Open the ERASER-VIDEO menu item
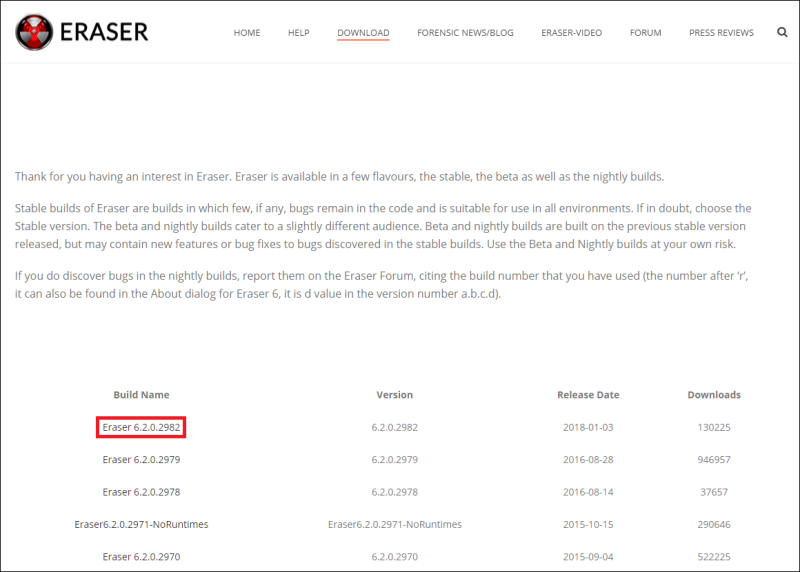This screenshot has height=572, width=800. click(571, 33)
